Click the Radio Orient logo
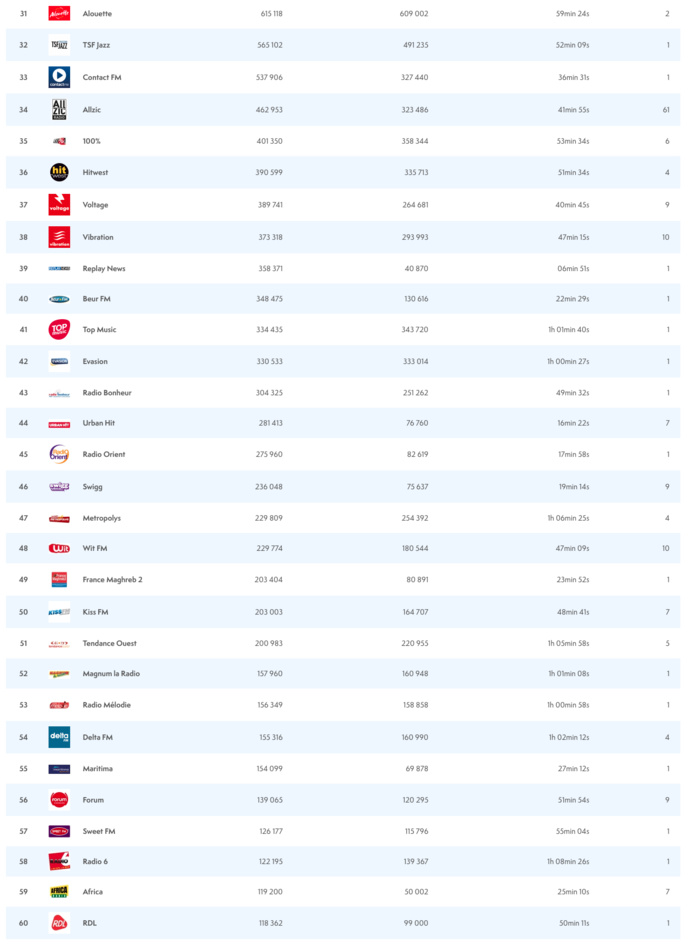Screen dimensions: 689x944 pos(59,454)
